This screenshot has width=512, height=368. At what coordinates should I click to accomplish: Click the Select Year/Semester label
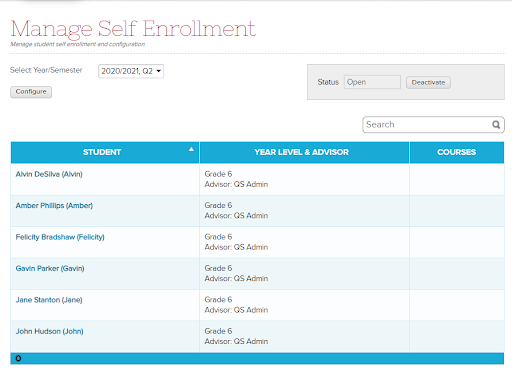46,70
